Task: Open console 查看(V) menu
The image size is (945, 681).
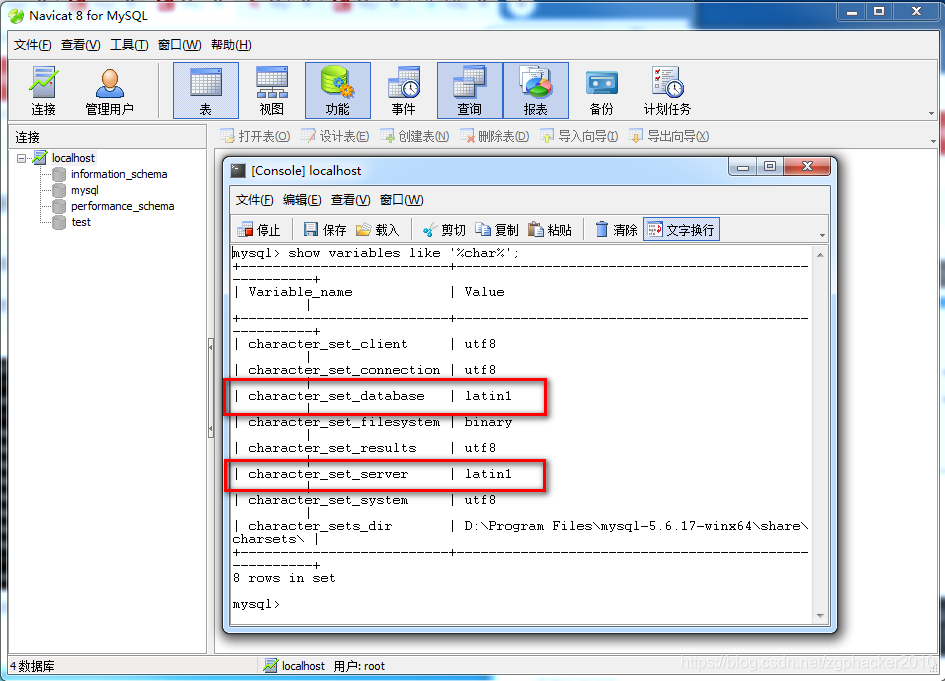Action: (x=350, y=199)
